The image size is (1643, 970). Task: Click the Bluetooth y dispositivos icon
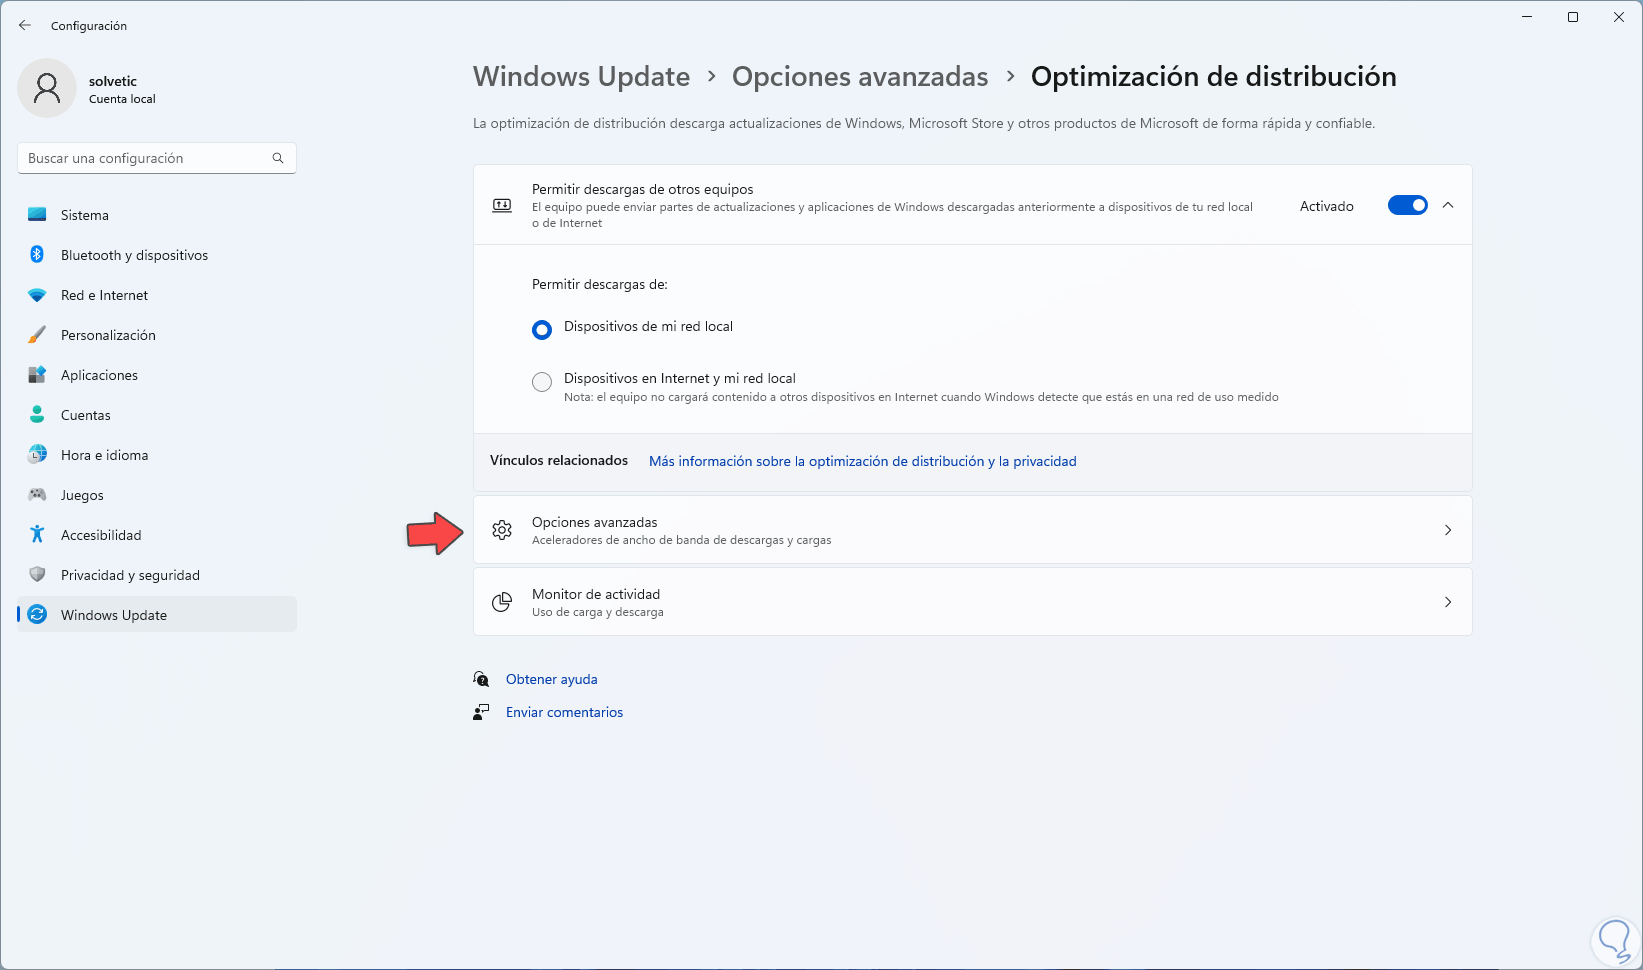(37, 255)
